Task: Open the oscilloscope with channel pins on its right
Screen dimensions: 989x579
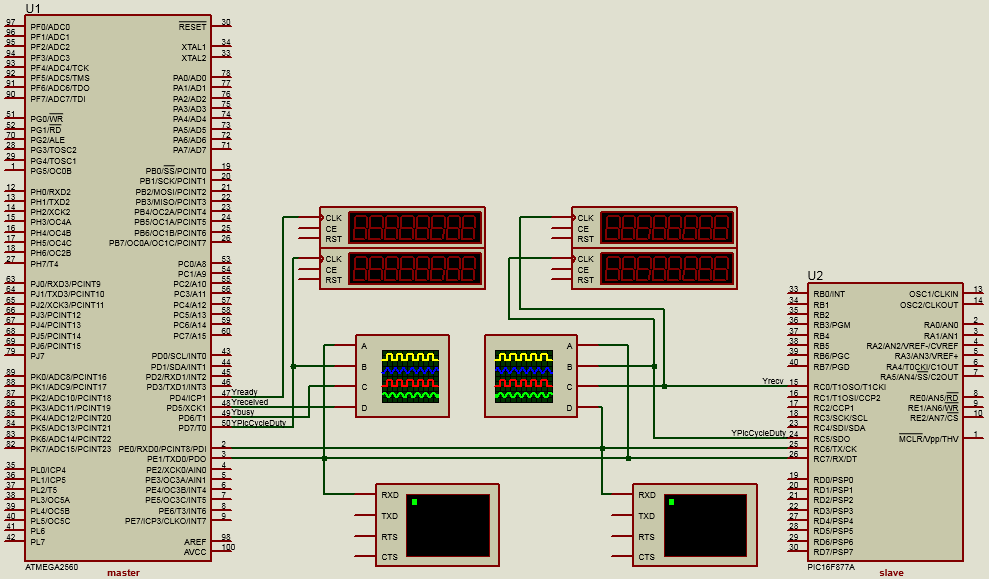Action: [x=531, y=376]
